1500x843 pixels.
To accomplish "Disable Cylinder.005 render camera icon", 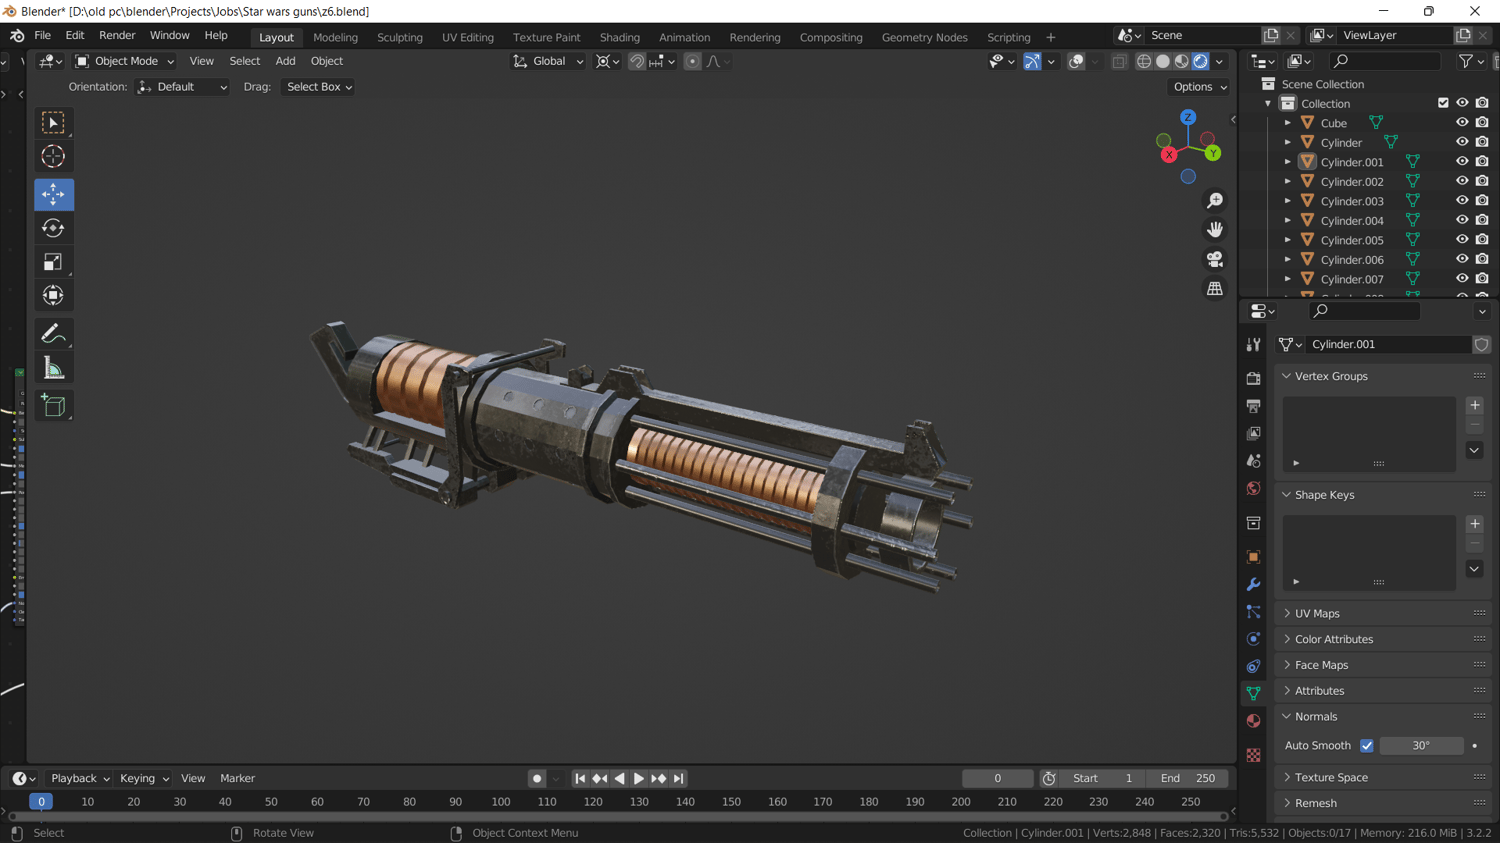I will tap(1482, 240).
